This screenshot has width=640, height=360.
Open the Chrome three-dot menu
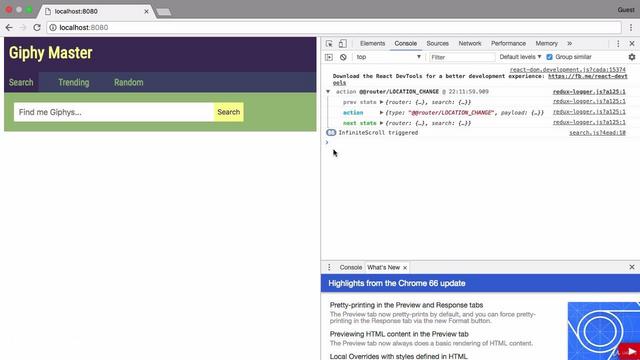[x=631, y=27]
